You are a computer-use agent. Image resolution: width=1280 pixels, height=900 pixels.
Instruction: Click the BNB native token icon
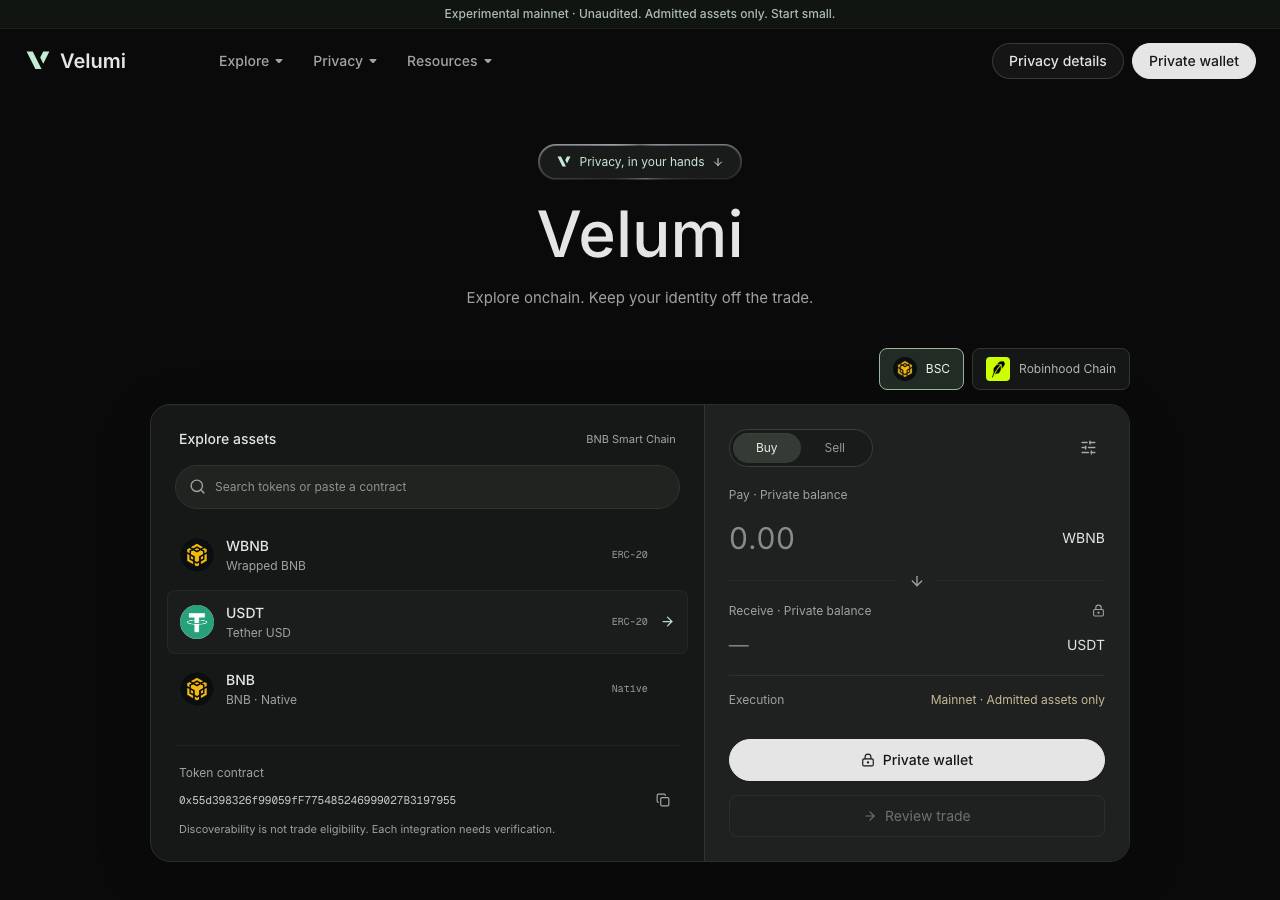point(197,689)
